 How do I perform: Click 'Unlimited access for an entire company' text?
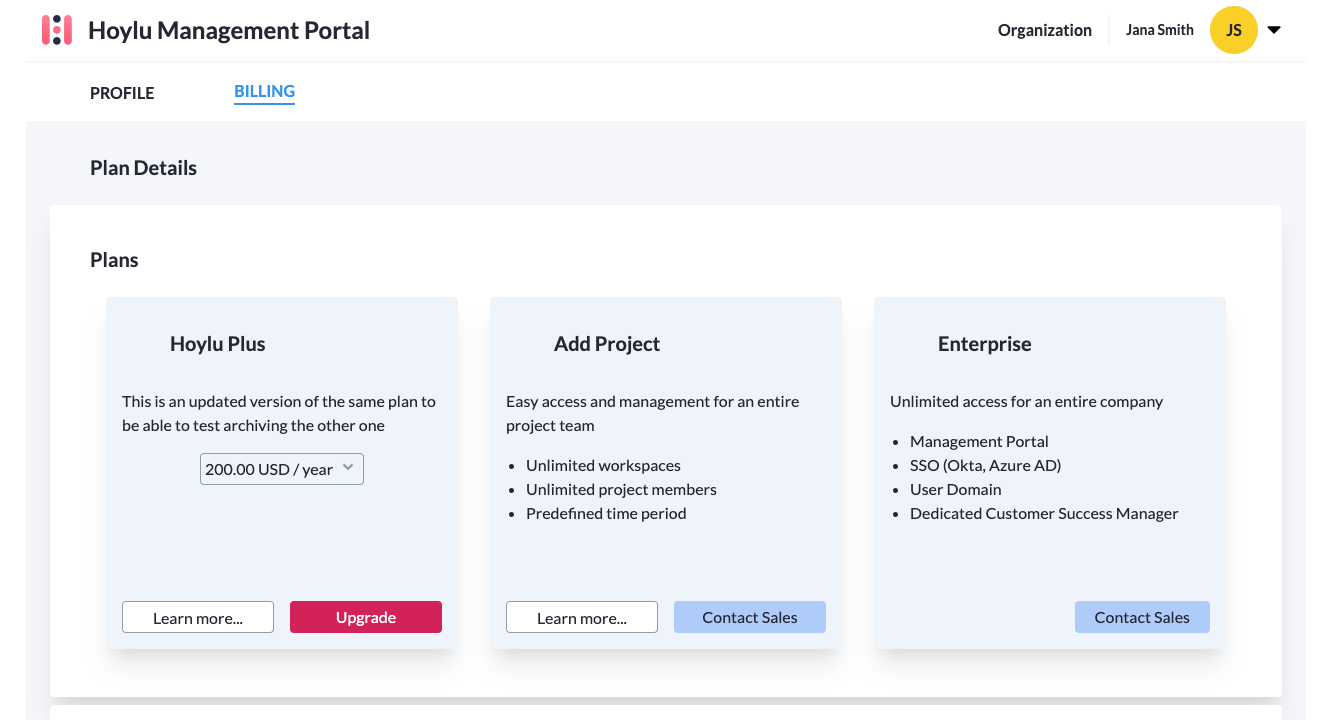click(1026, 401)
